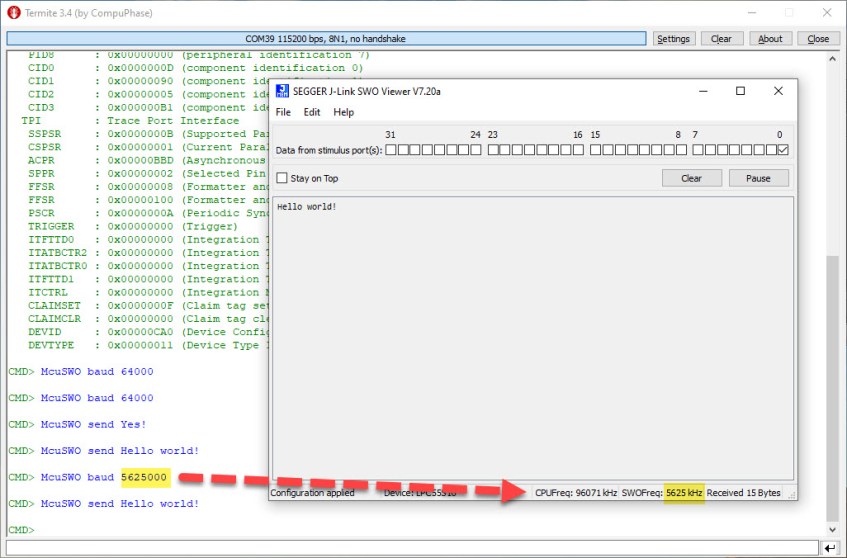
Task: Click the COM39 115200 bps connection bar
Action: (x=326, y=39)
